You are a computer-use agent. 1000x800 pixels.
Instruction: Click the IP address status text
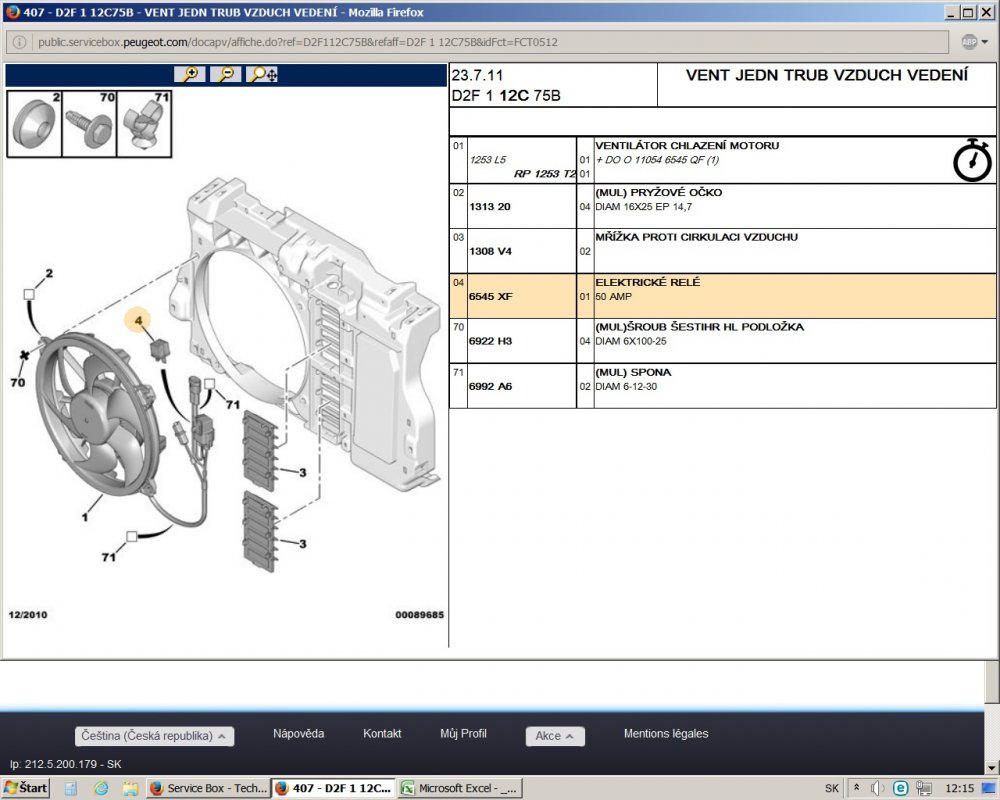tap(65, 764)
